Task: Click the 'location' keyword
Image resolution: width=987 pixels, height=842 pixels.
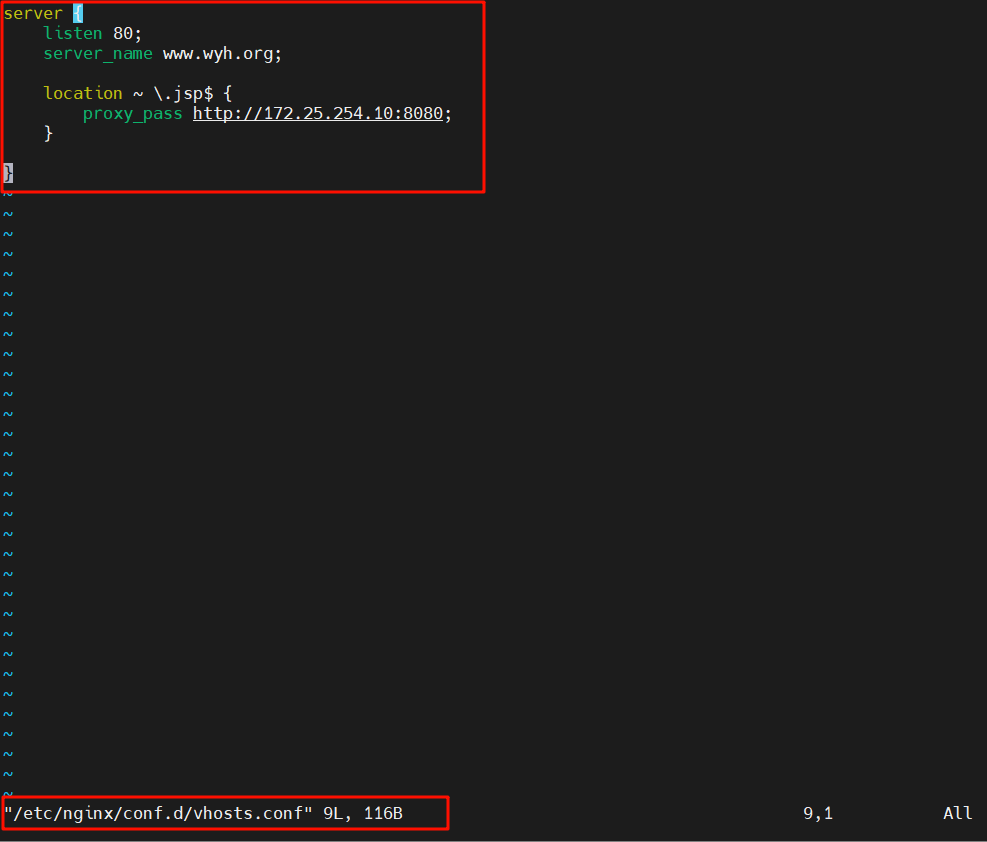Action: pyautogui.click(x=82, y=93)
